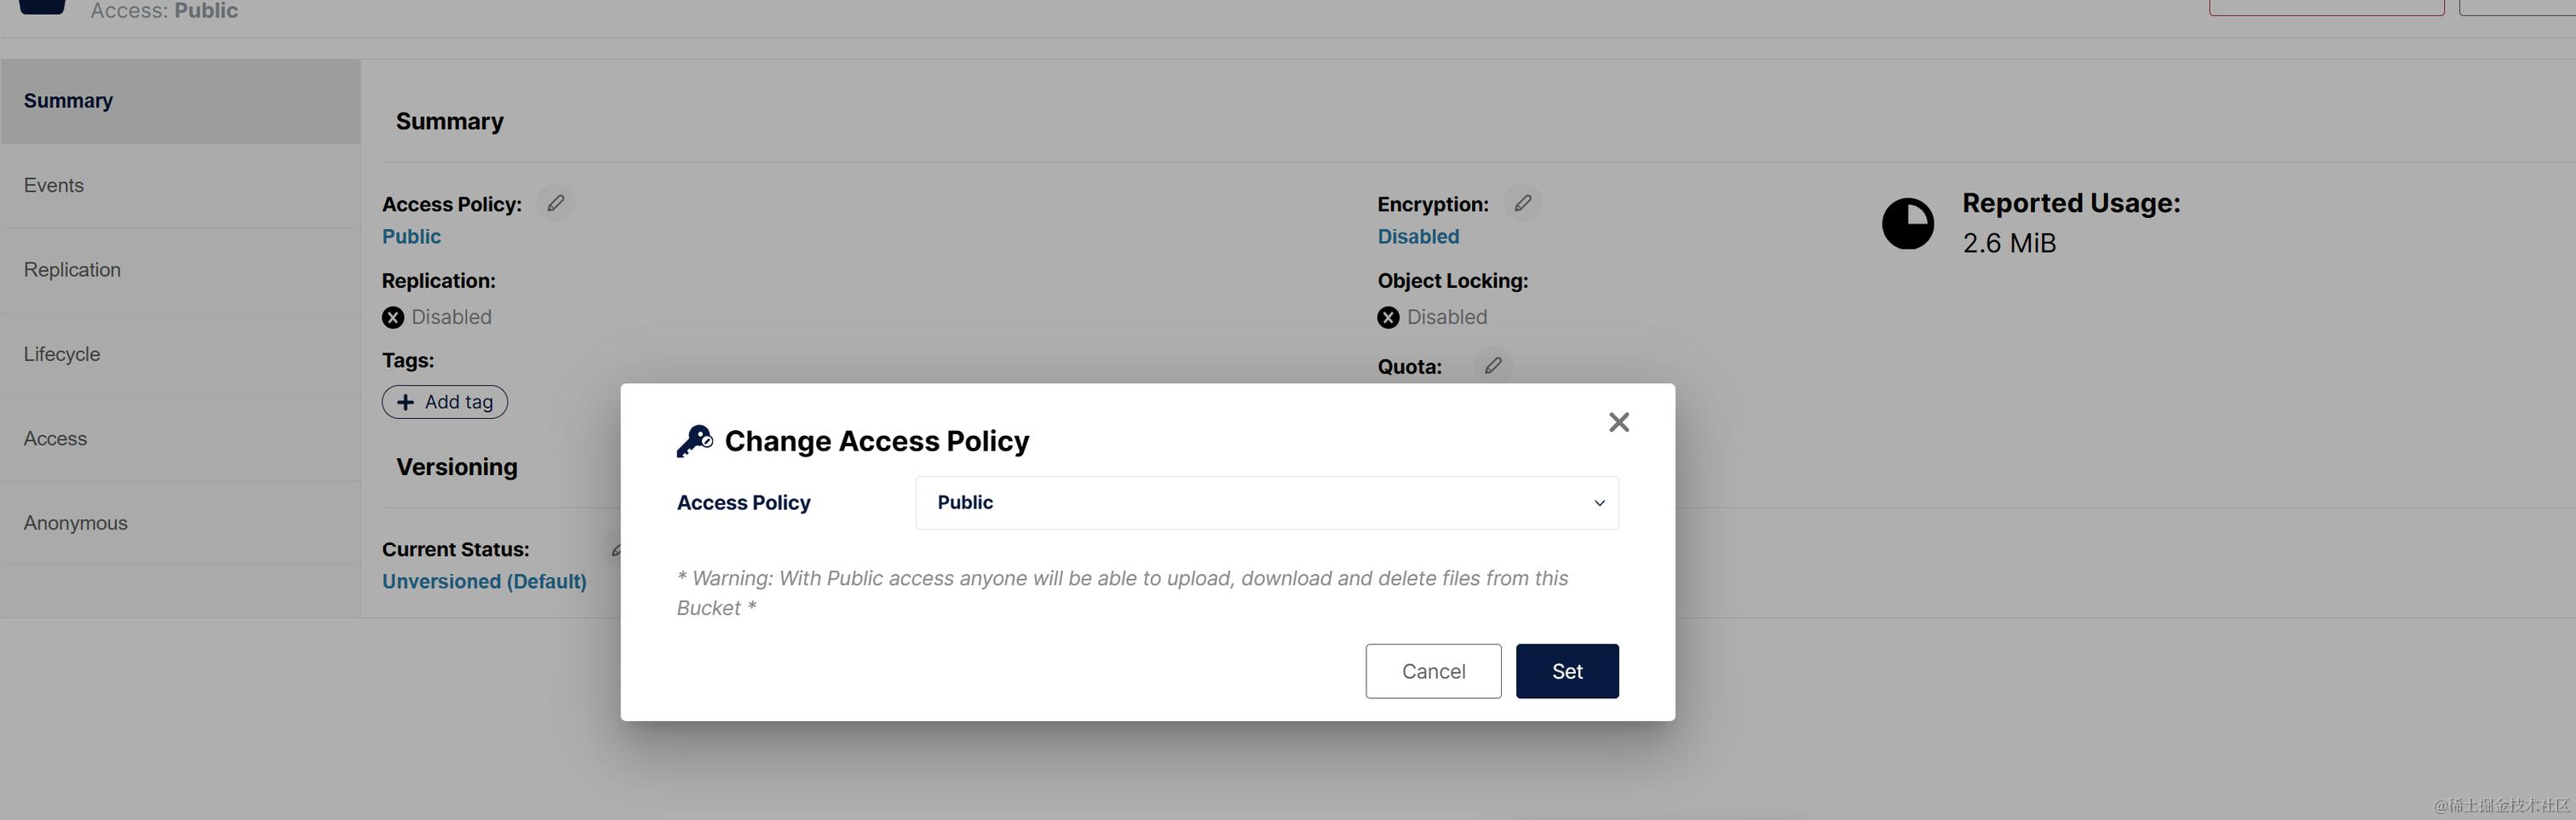Click the Quota edit pencil icon
The width and height of the screenshot is (2576, 820).
[x=1492, y=365]
